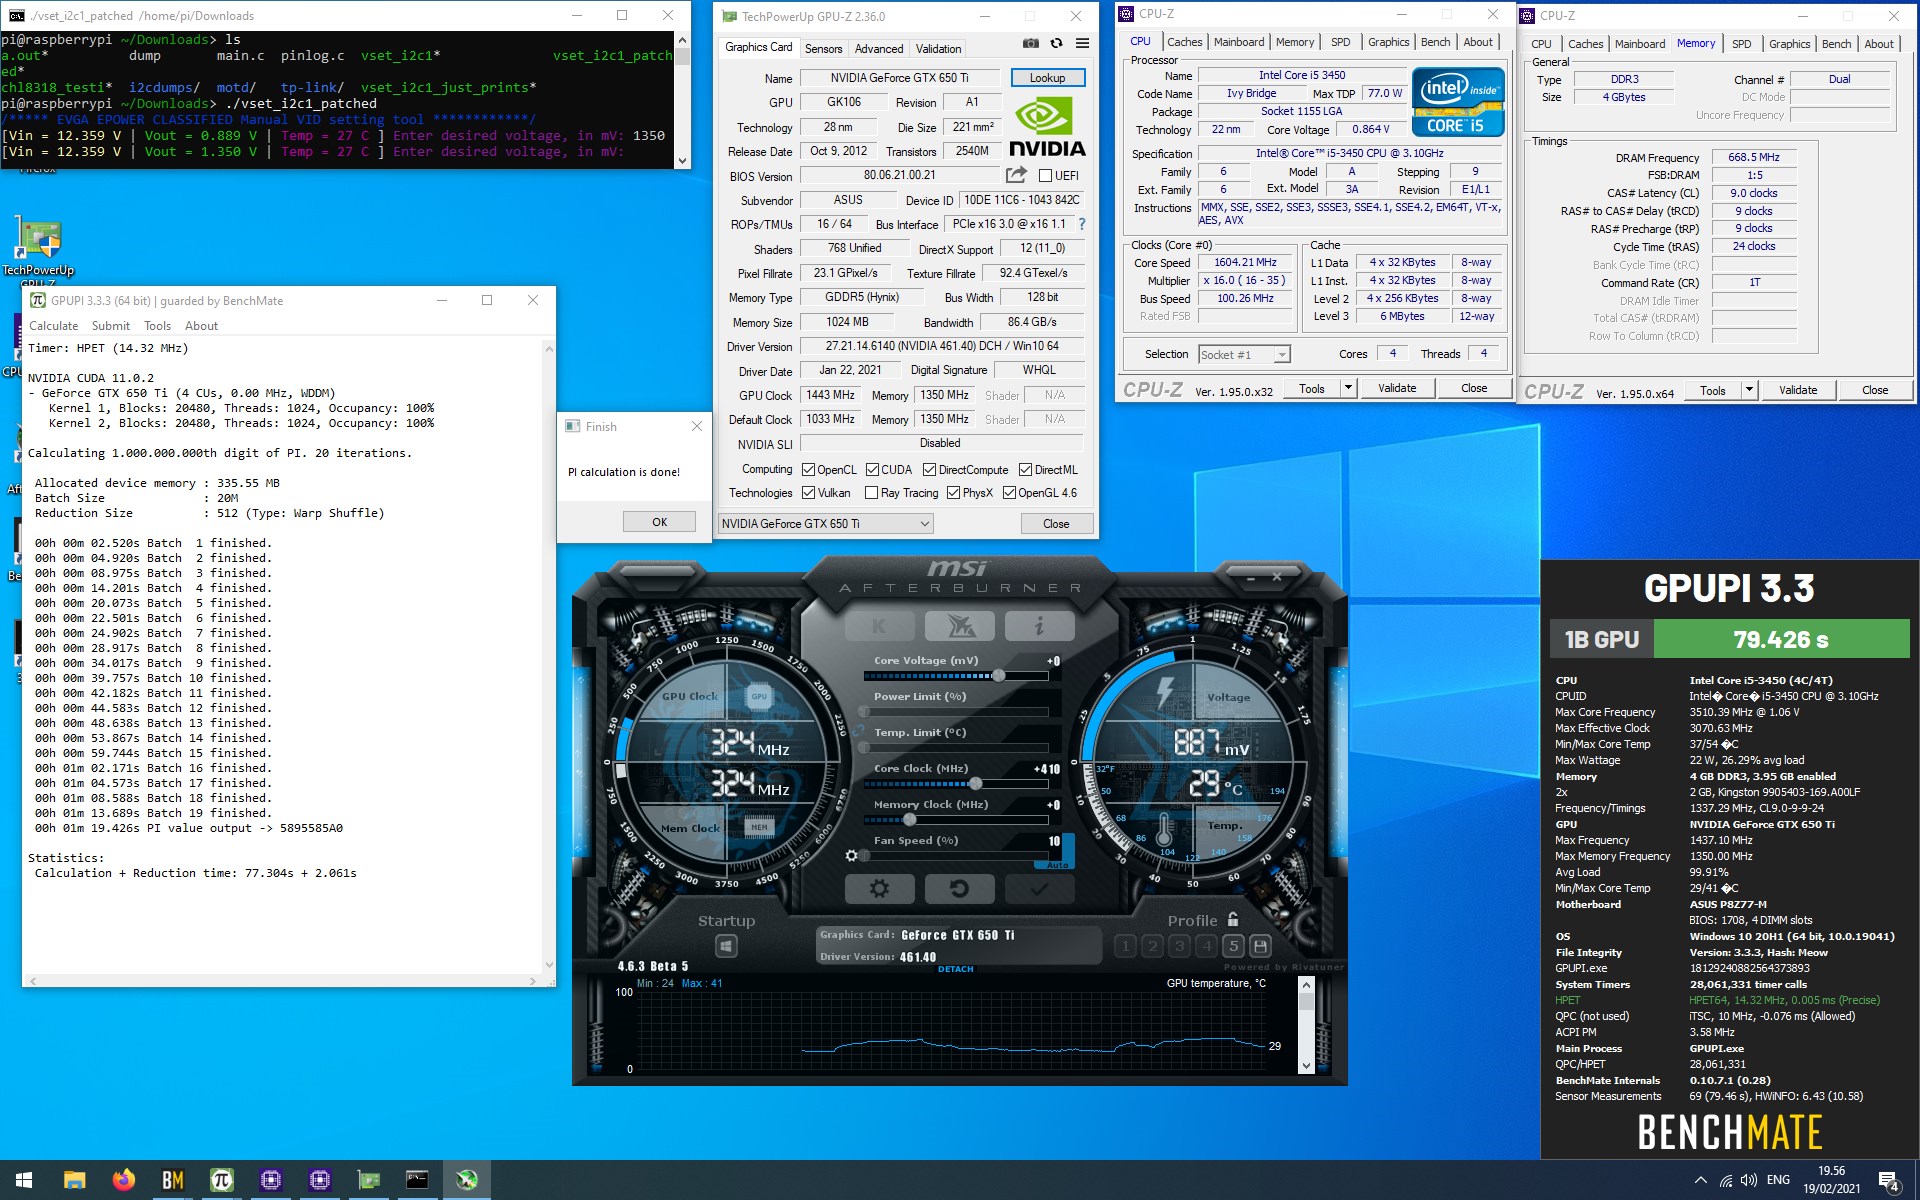This screenshot has height=1200, width=1920.
Task: Toggle the DirectML checkbox
Action: coord(1025,470)
